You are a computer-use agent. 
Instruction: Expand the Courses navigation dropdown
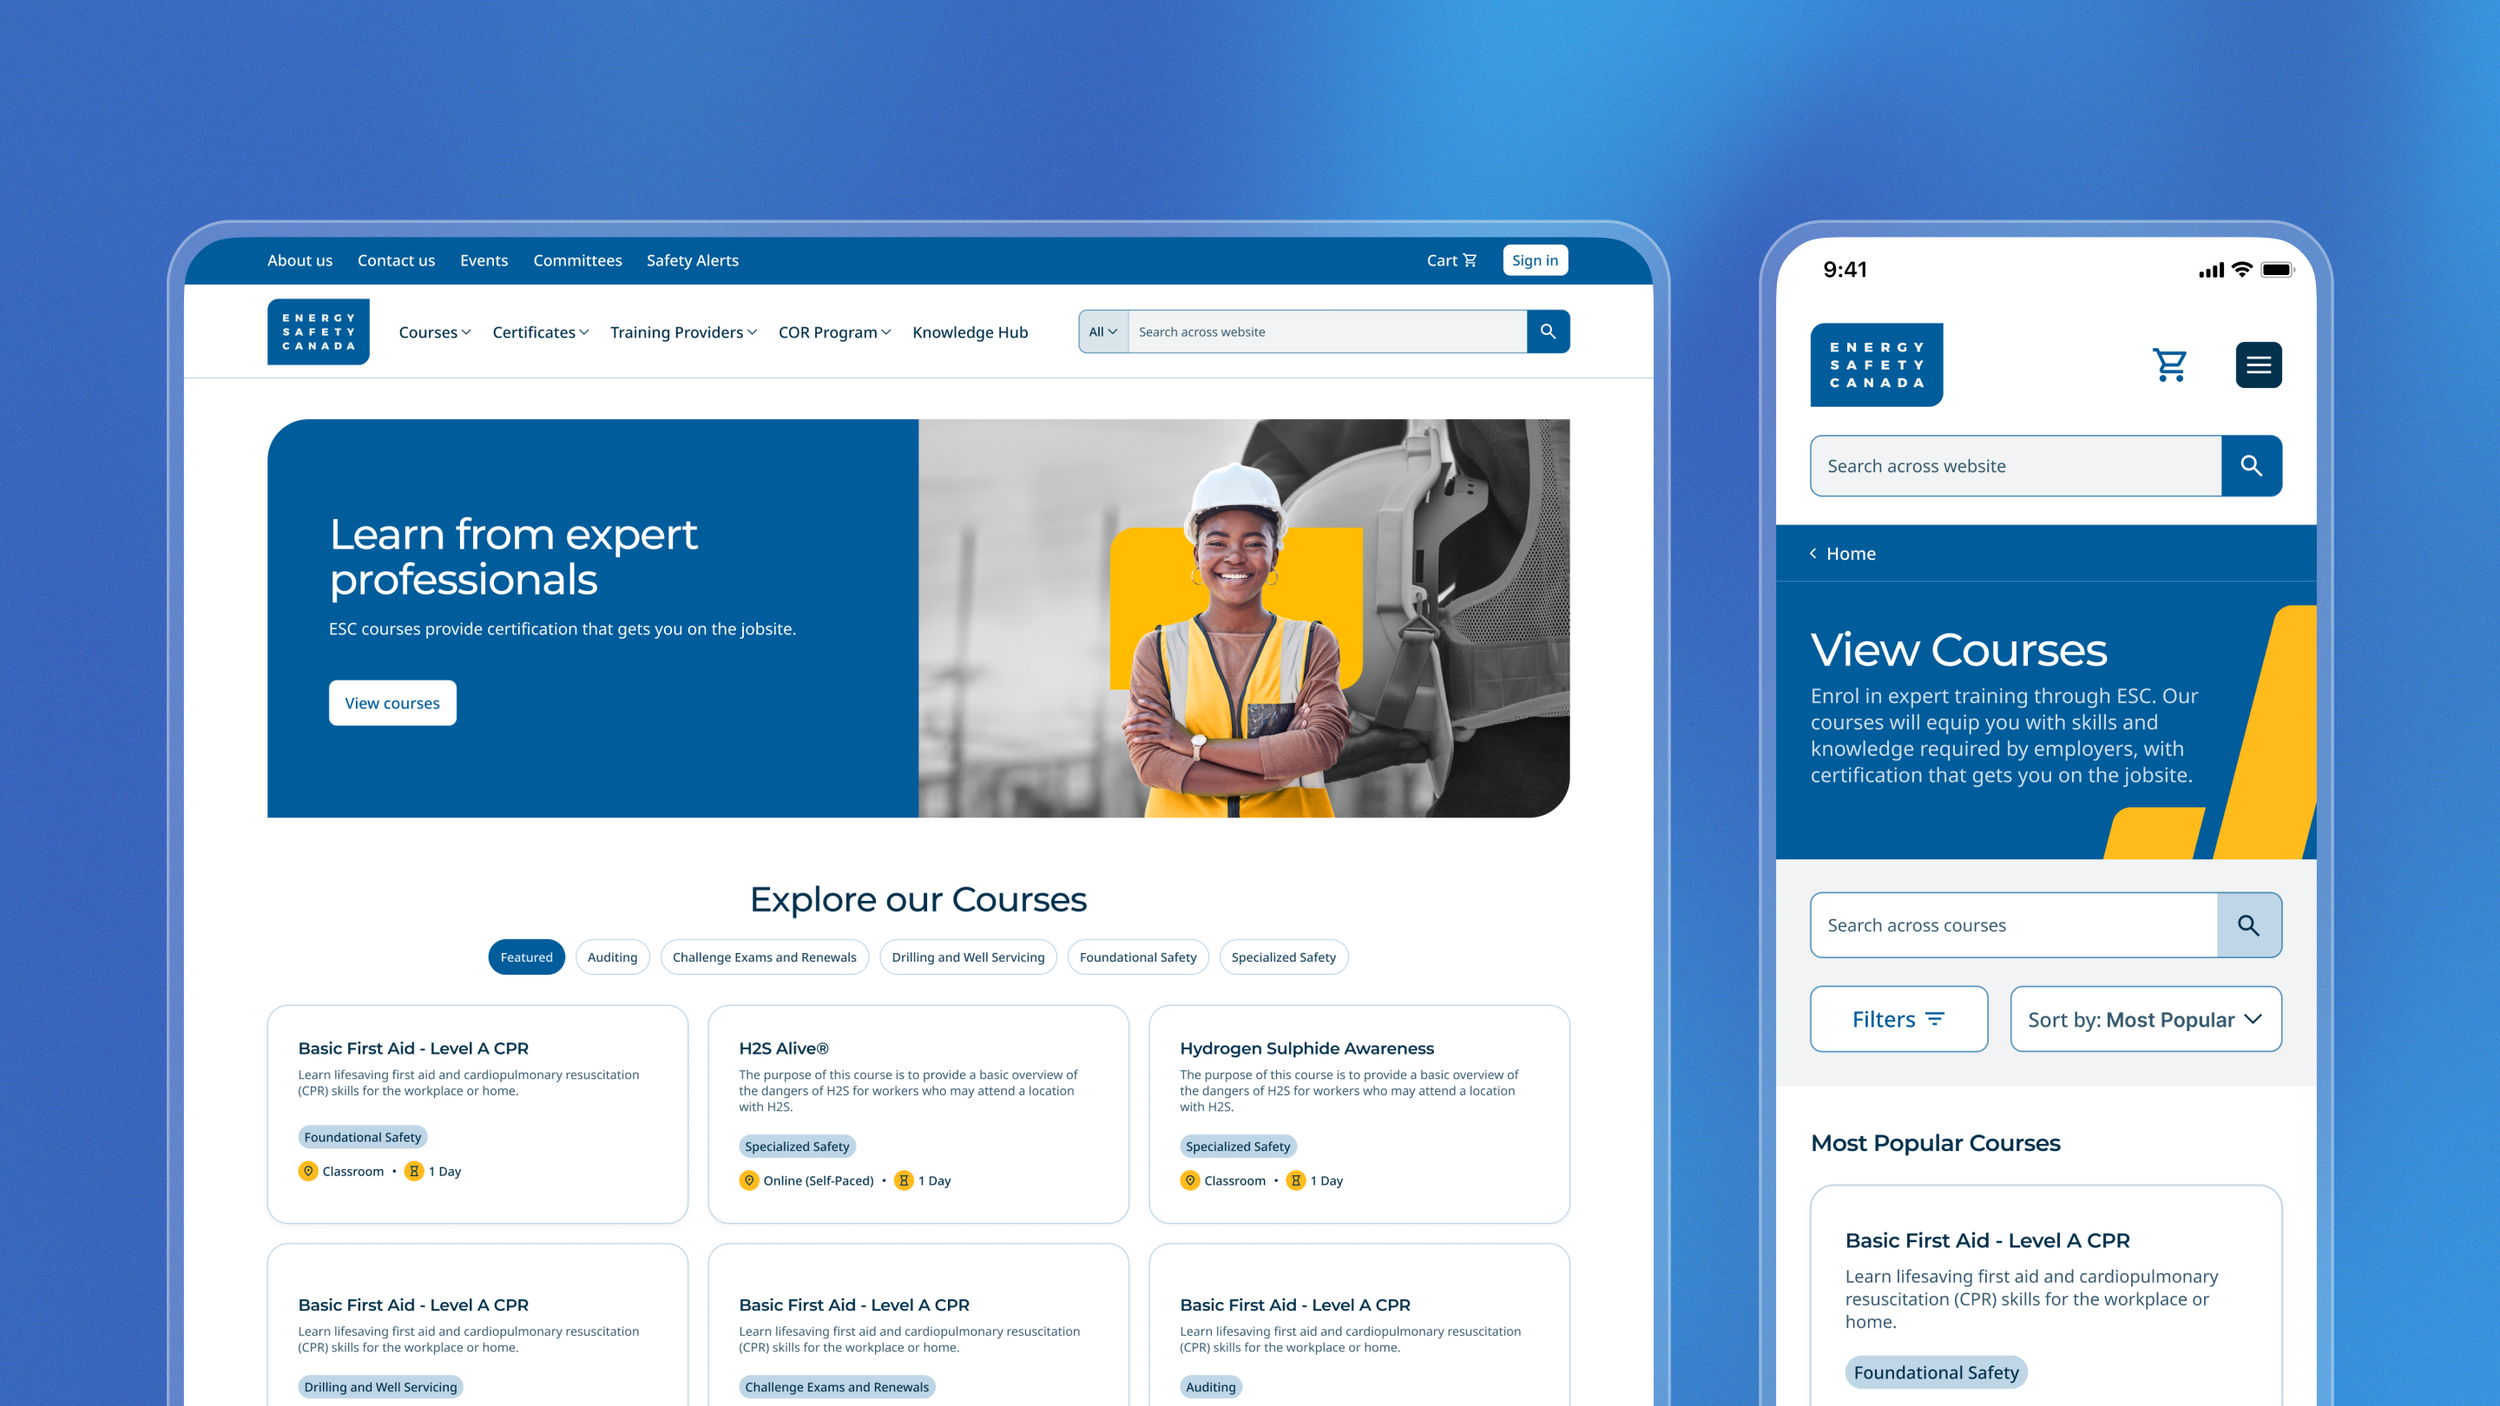pyautogui.click(x=434, y=332)
